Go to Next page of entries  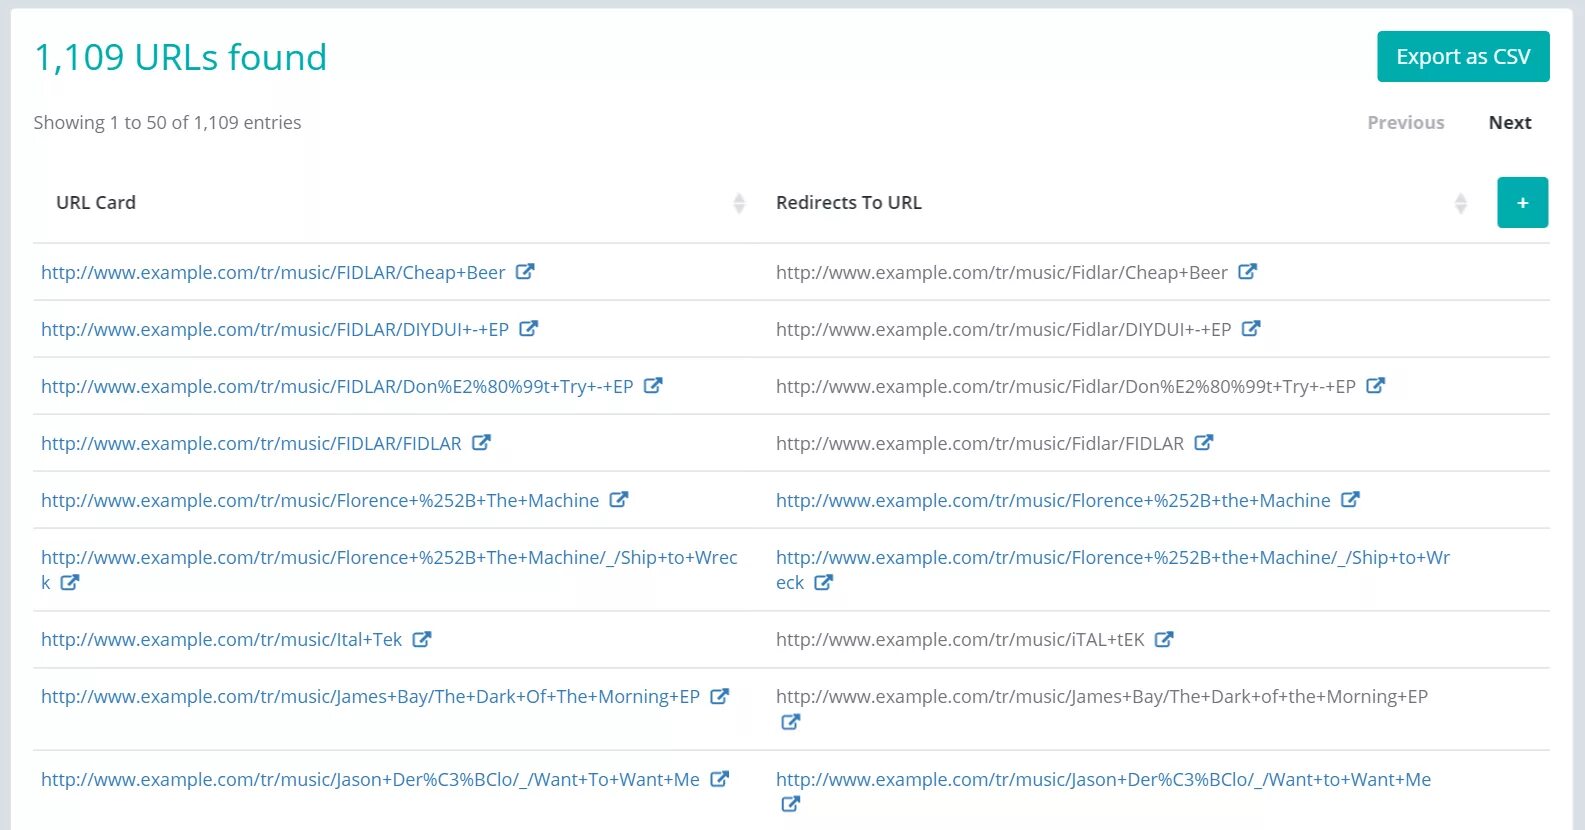(x=1510, y=123)
